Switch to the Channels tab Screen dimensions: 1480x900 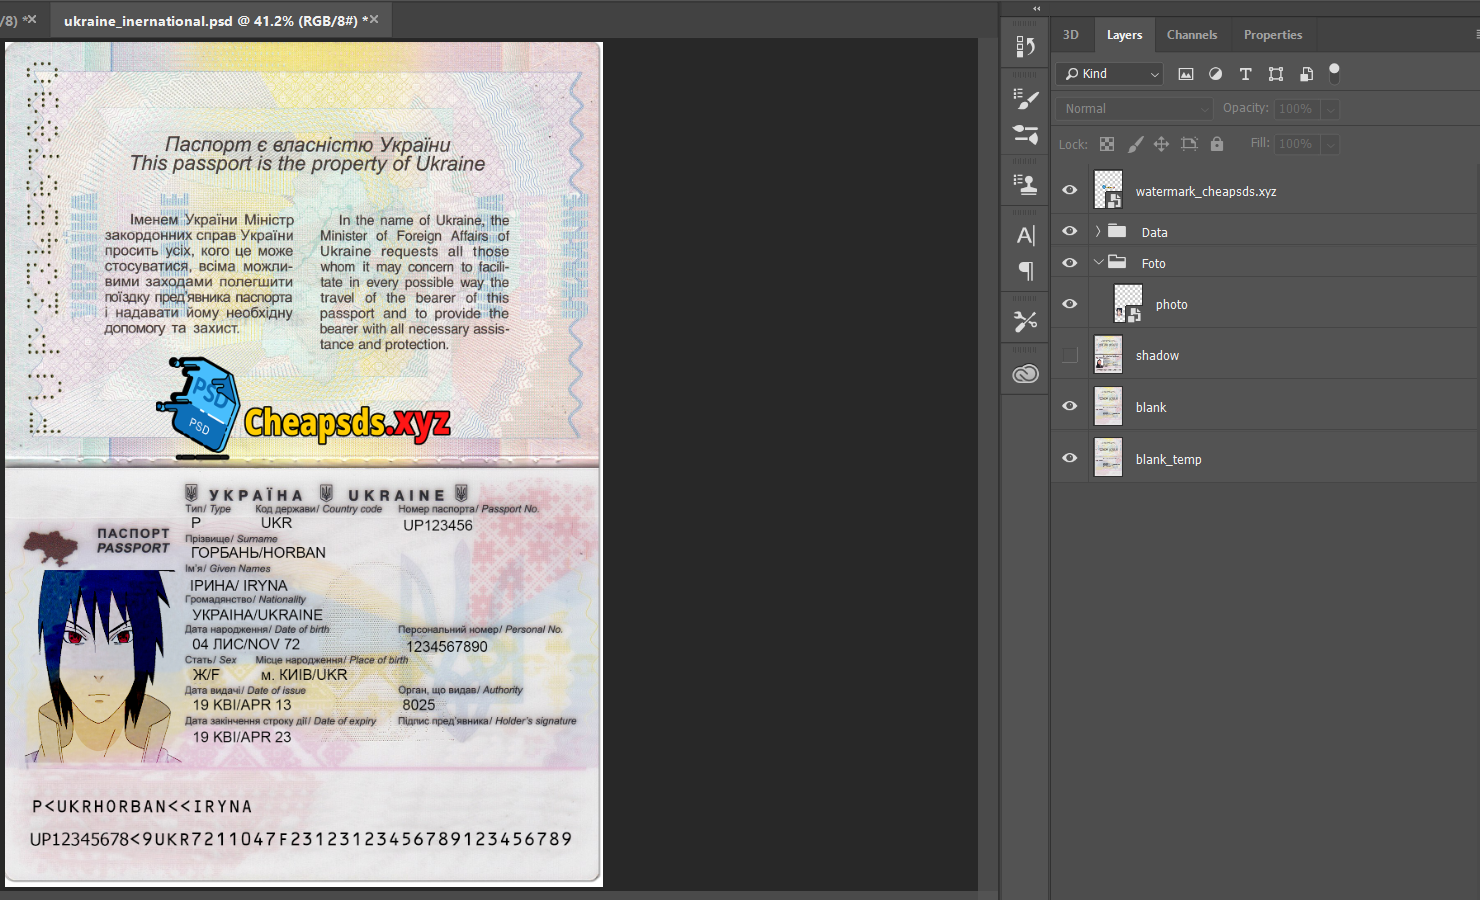(1191, 35)
